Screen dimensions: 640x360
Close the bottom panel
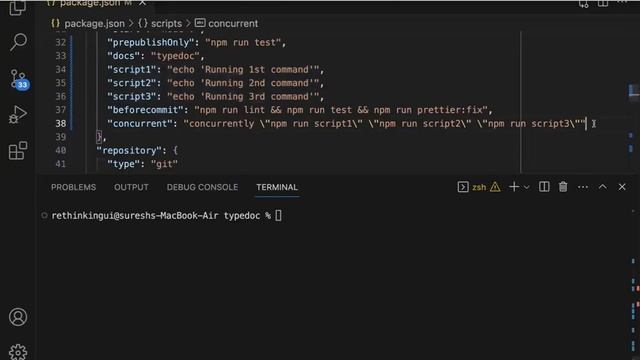click(622, 187)
